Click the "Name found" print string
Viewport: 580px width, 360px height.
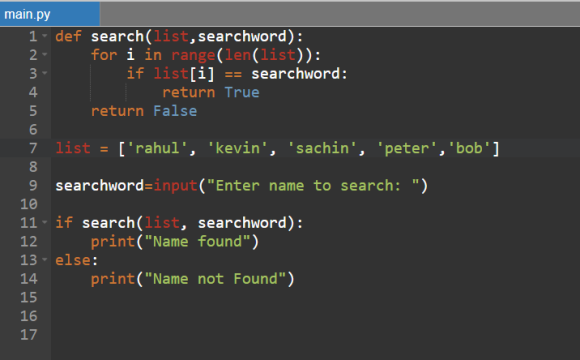(x=197, y=242)
